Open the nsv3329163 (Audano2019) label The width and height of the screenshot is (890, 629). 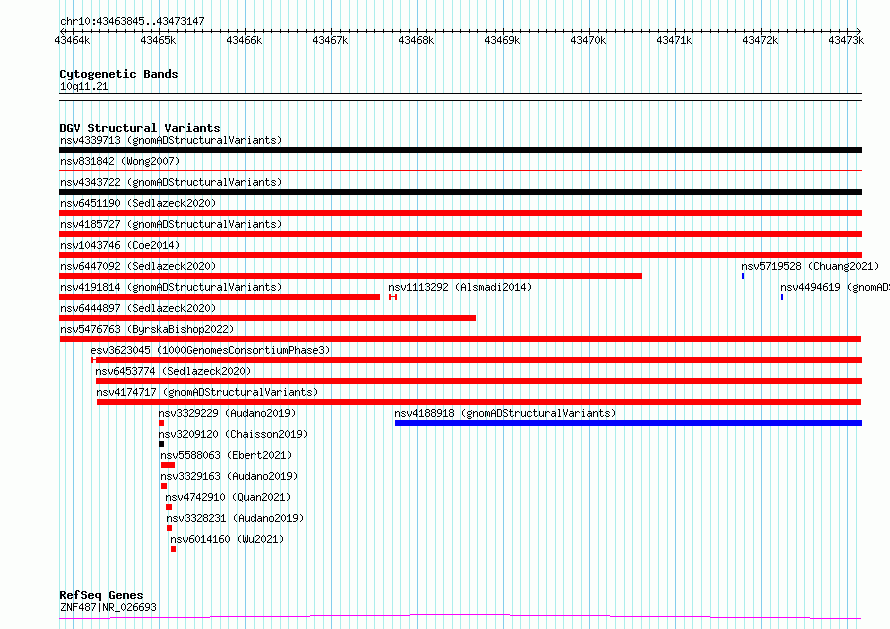(x=229, y=476)
